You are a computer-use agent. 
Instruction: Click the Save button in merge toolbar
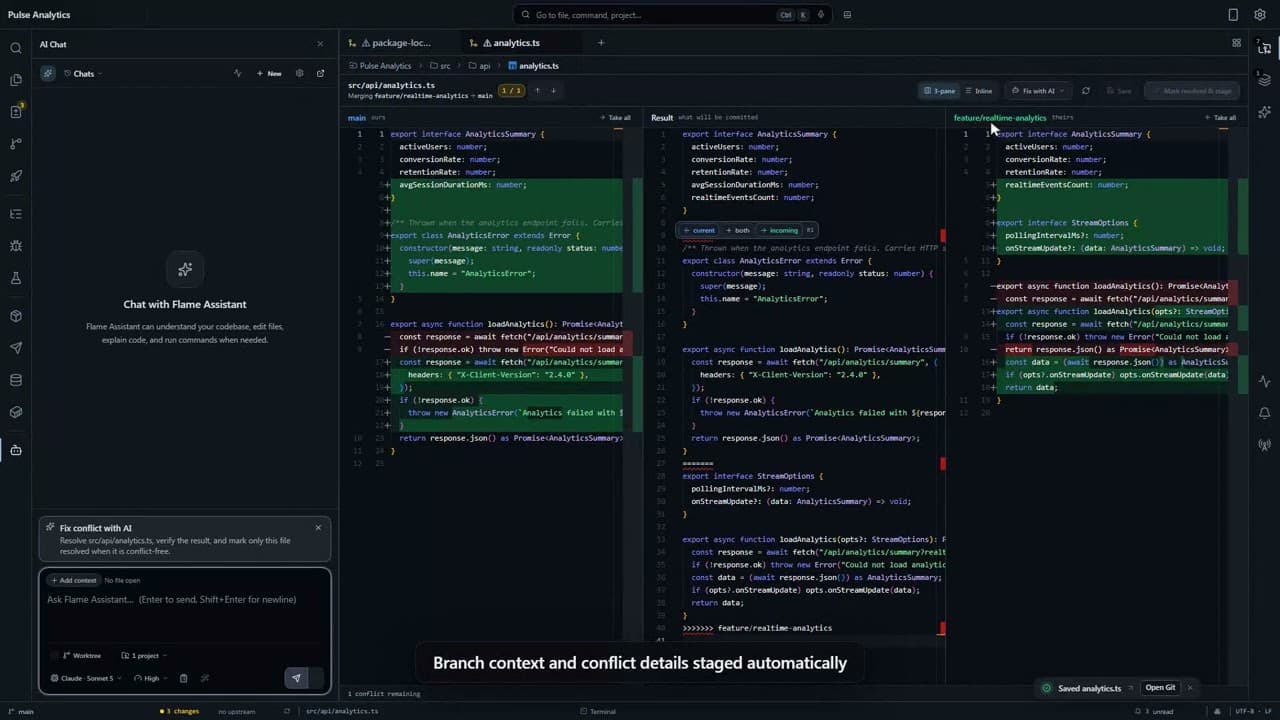pos(1119,91)
